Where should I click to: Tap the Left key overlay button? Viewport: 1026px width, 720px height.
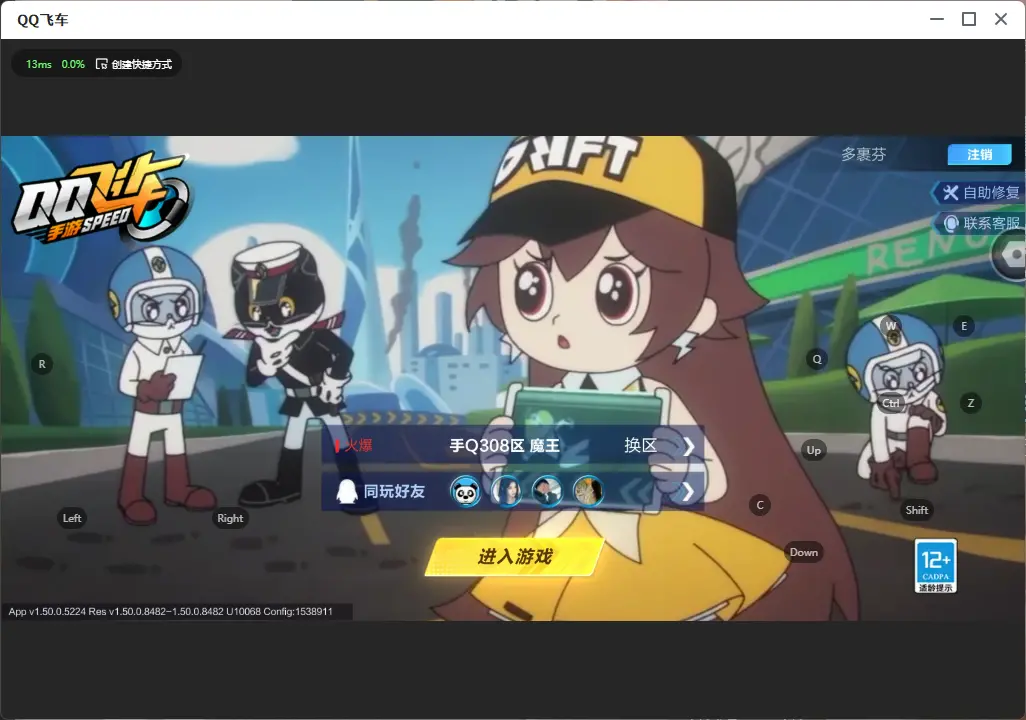72,518
